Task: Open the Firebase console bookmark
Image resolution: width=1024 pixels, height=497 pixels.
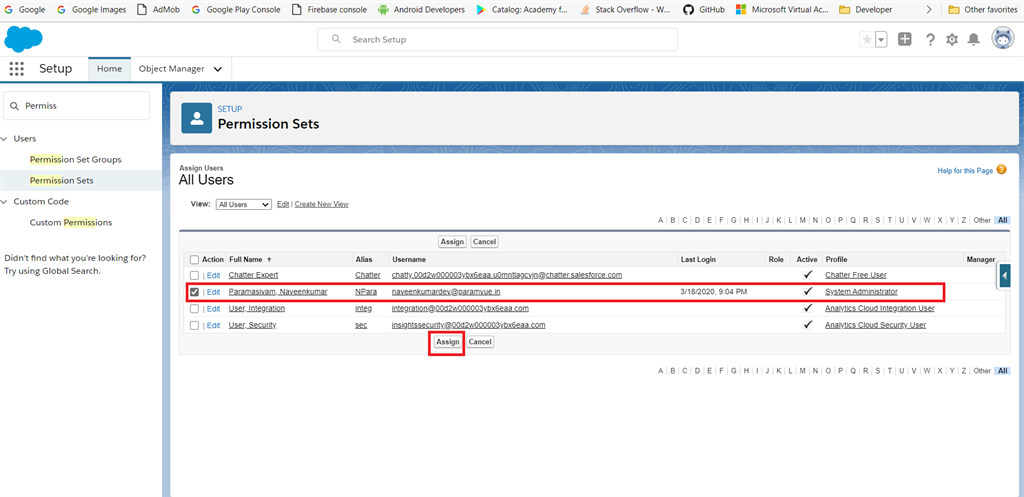Action: pyautogui.click(x=329, y=10)
